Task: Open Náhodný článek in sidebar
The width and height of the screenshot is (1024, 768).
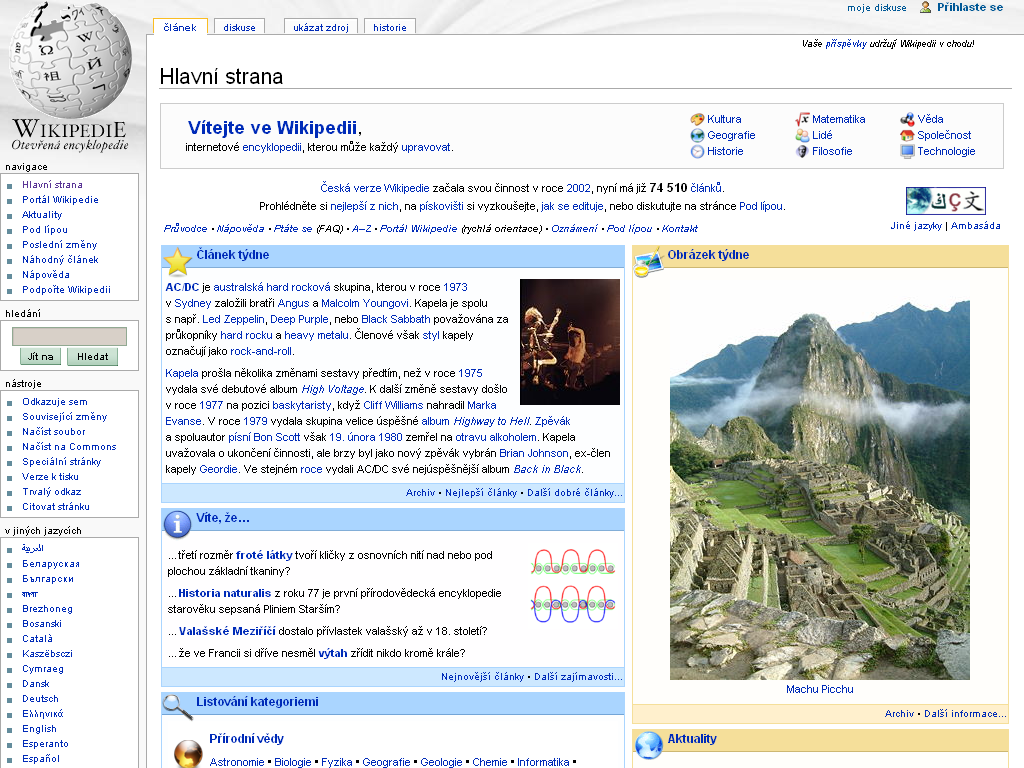Action: coord(60,260)
